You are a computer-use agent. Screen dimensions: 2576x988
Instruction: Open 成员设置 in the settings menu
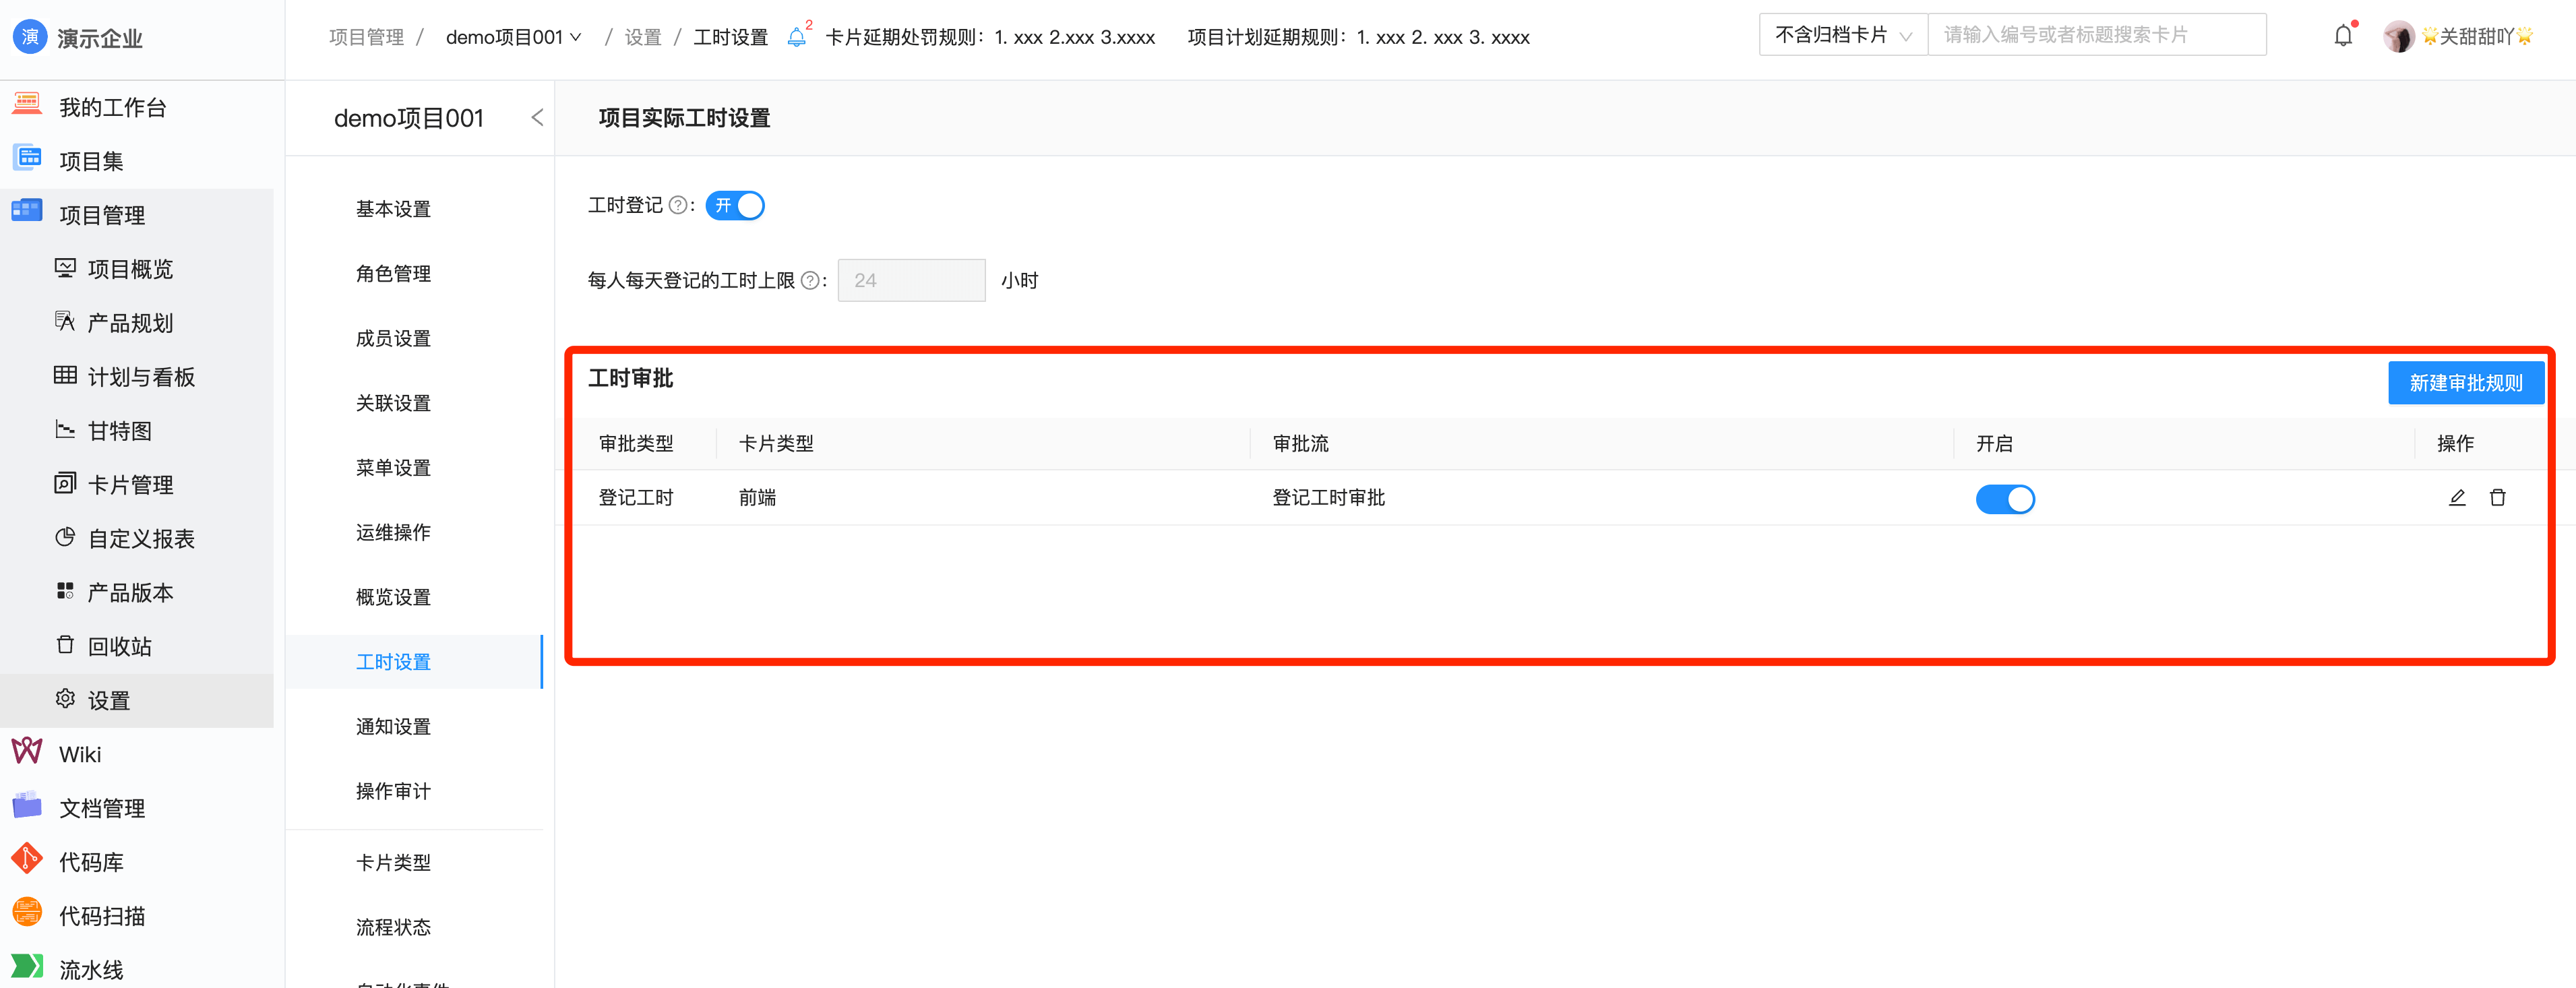click(x=393, y=338)
